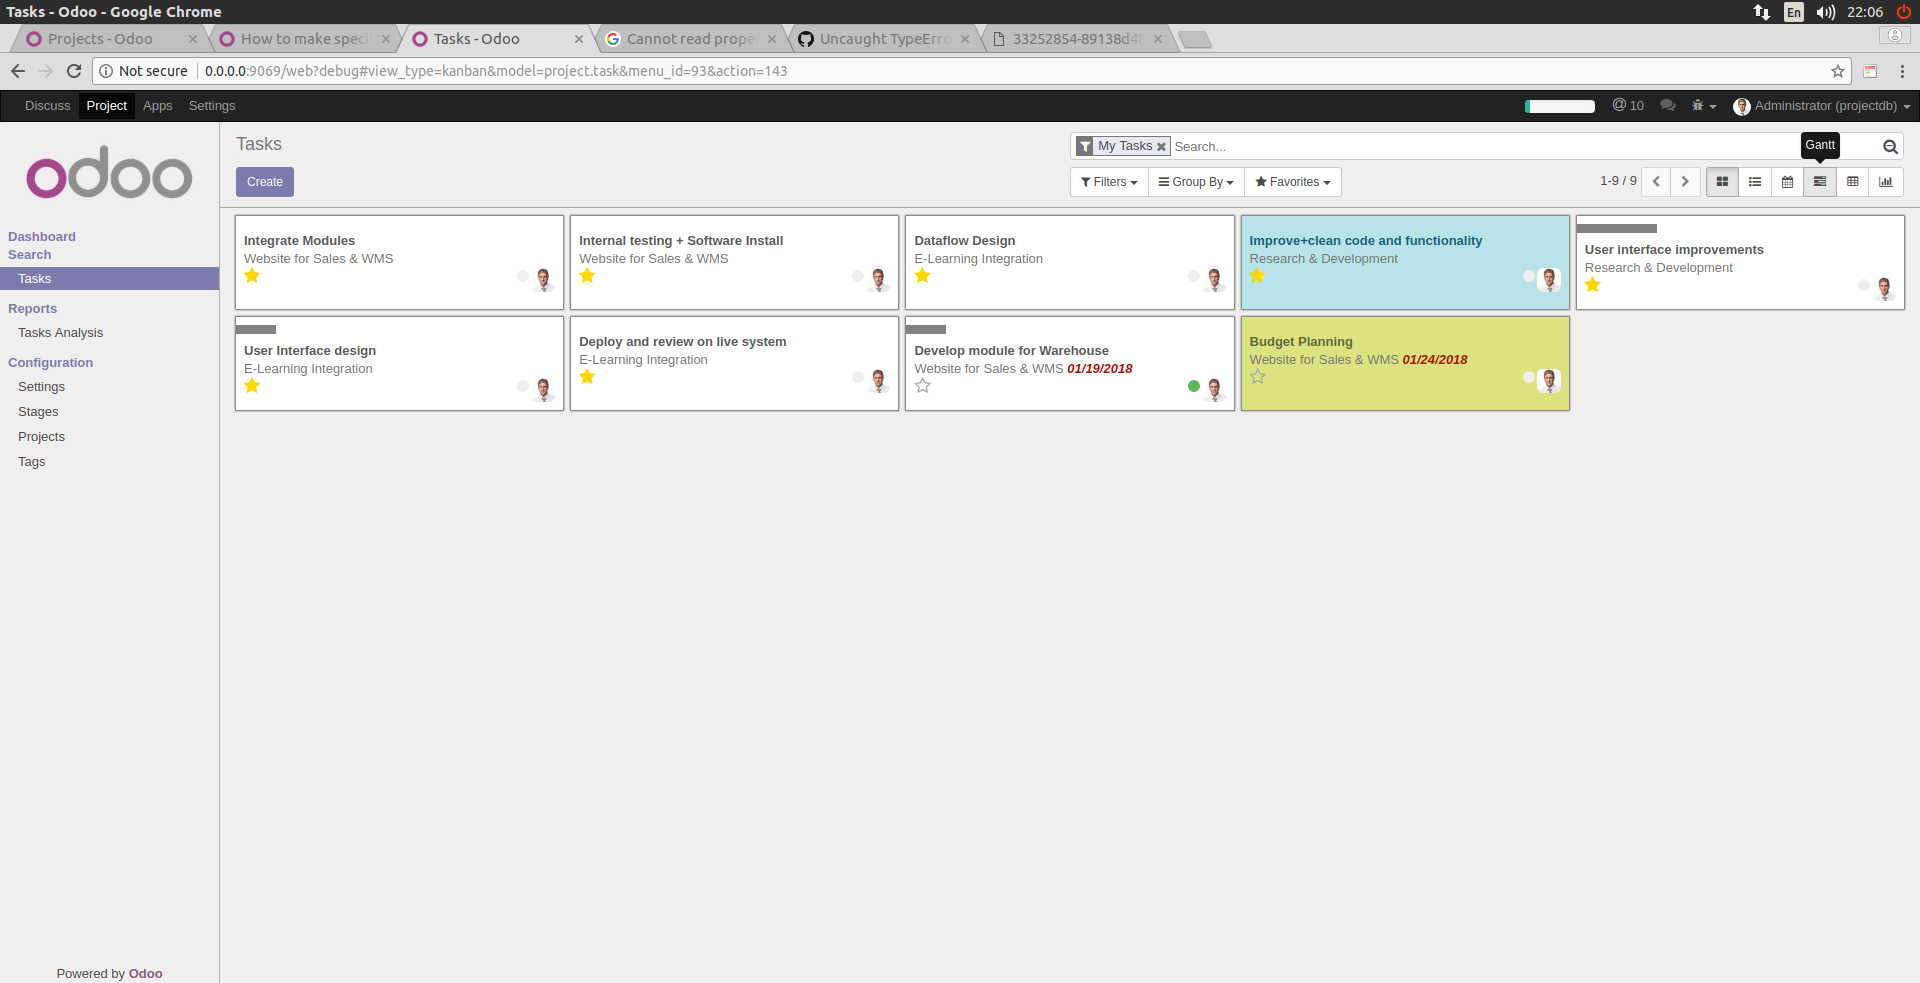This screenshot has width=1920, height=983.
Task: Open the Pivot view icon
Action: coord(1853,182)
